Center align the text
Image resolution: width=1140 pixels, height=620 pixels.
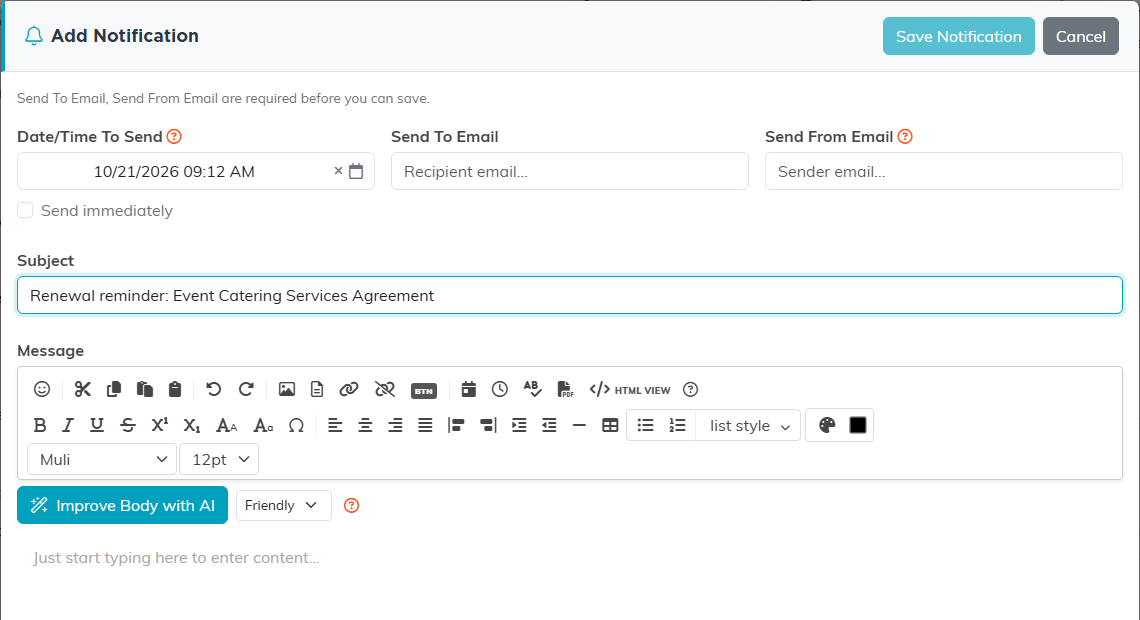[365, 425]
